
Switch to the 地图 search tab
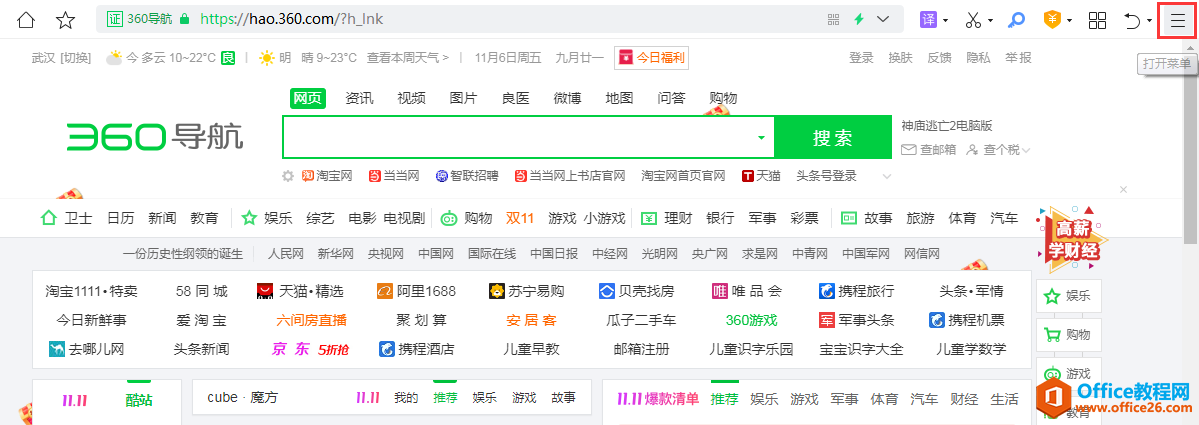tap(619, 98)
